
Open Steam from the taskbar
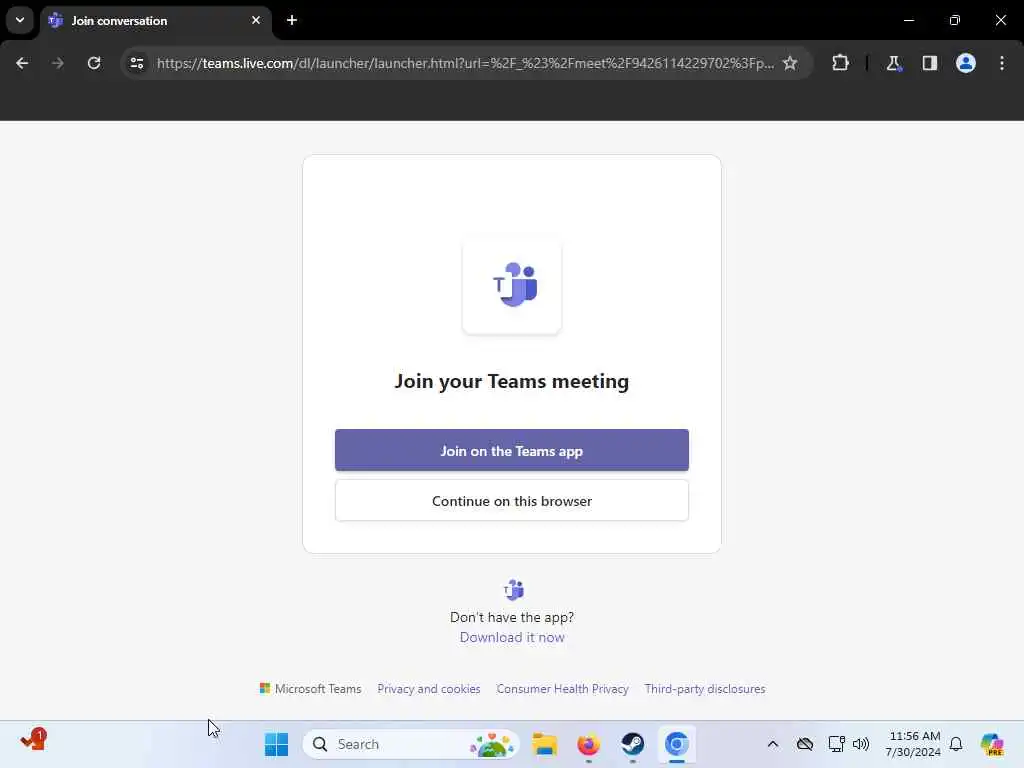pos(632,744)
